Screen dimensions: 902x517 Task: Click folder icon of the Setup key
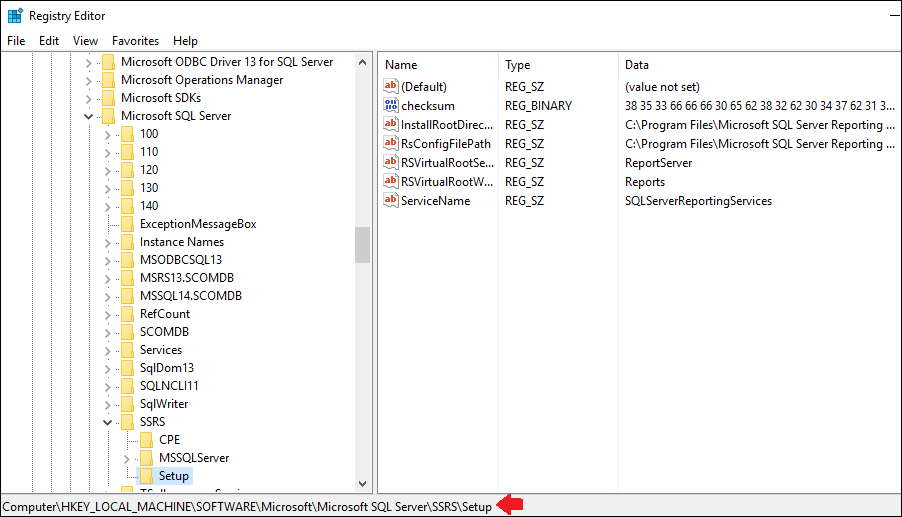[147, 476]
